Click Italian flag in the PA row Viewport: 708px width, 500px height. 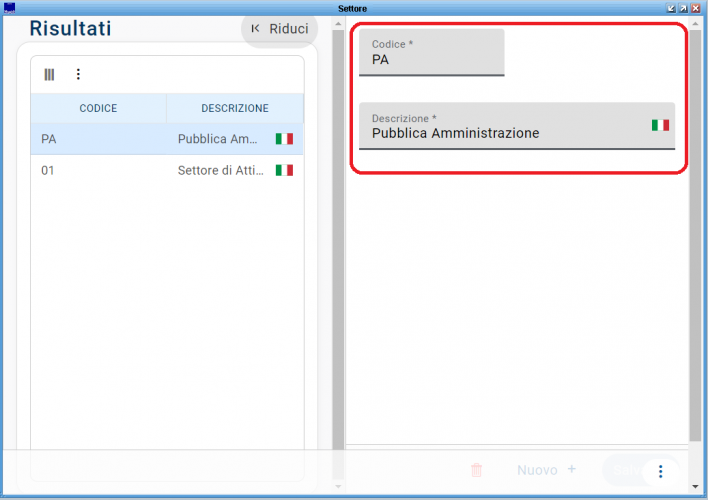[284, 139]
